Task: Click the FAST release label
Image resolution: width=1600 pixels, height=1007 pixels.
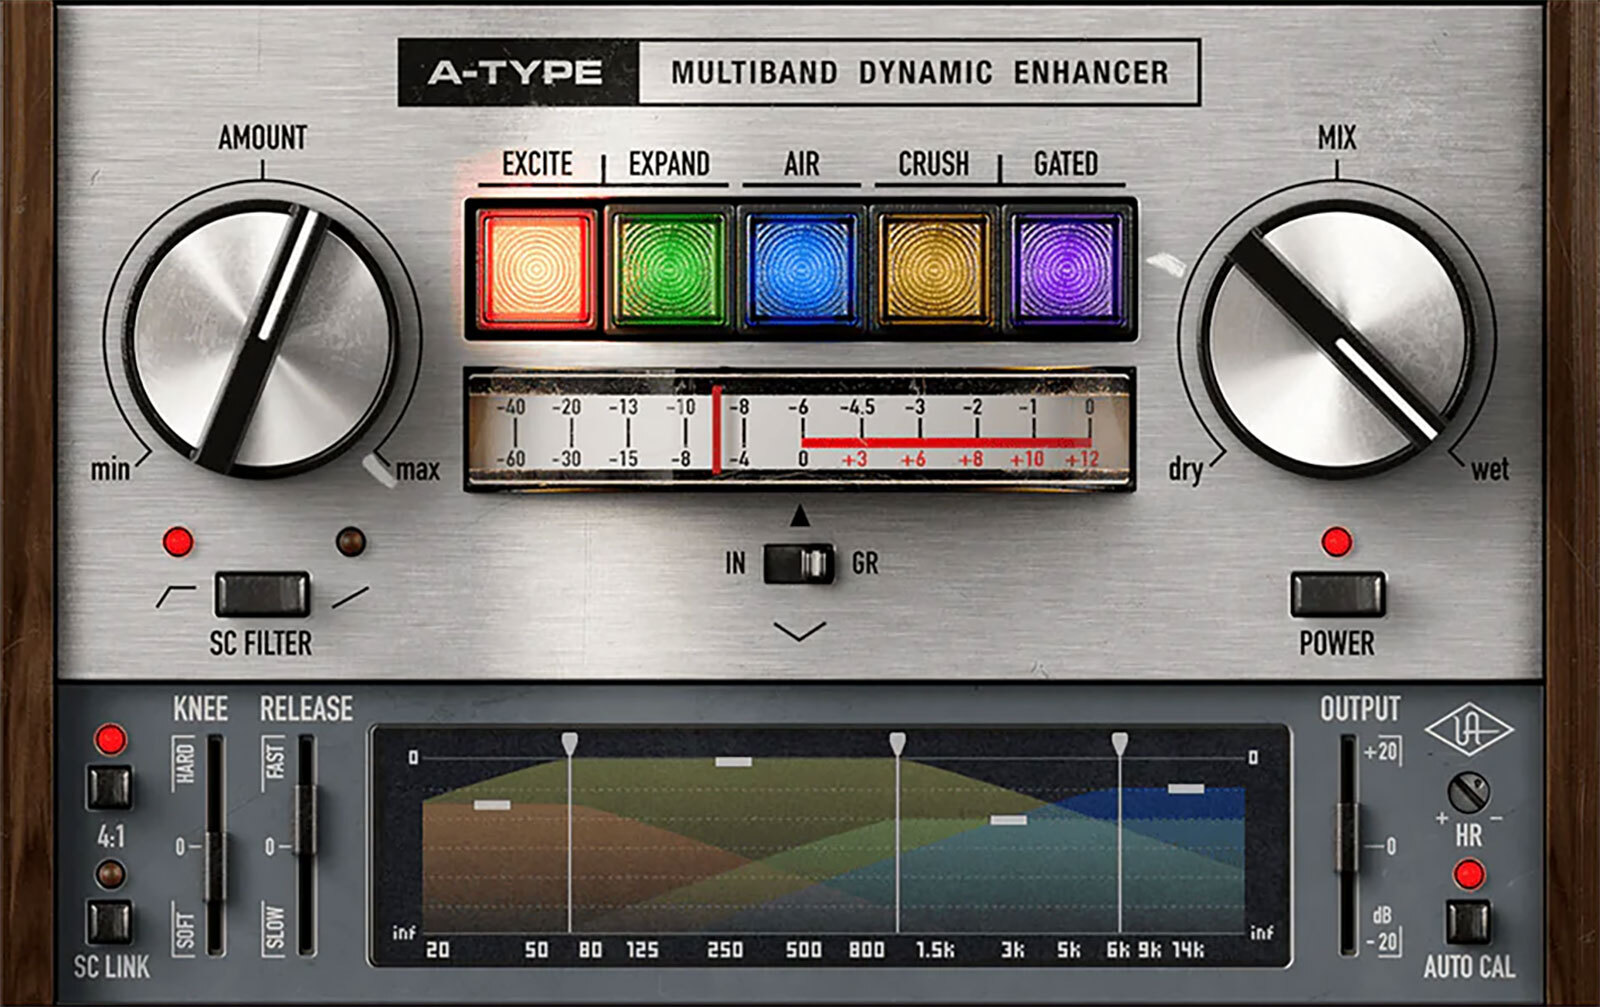Action: click(275, 761)
